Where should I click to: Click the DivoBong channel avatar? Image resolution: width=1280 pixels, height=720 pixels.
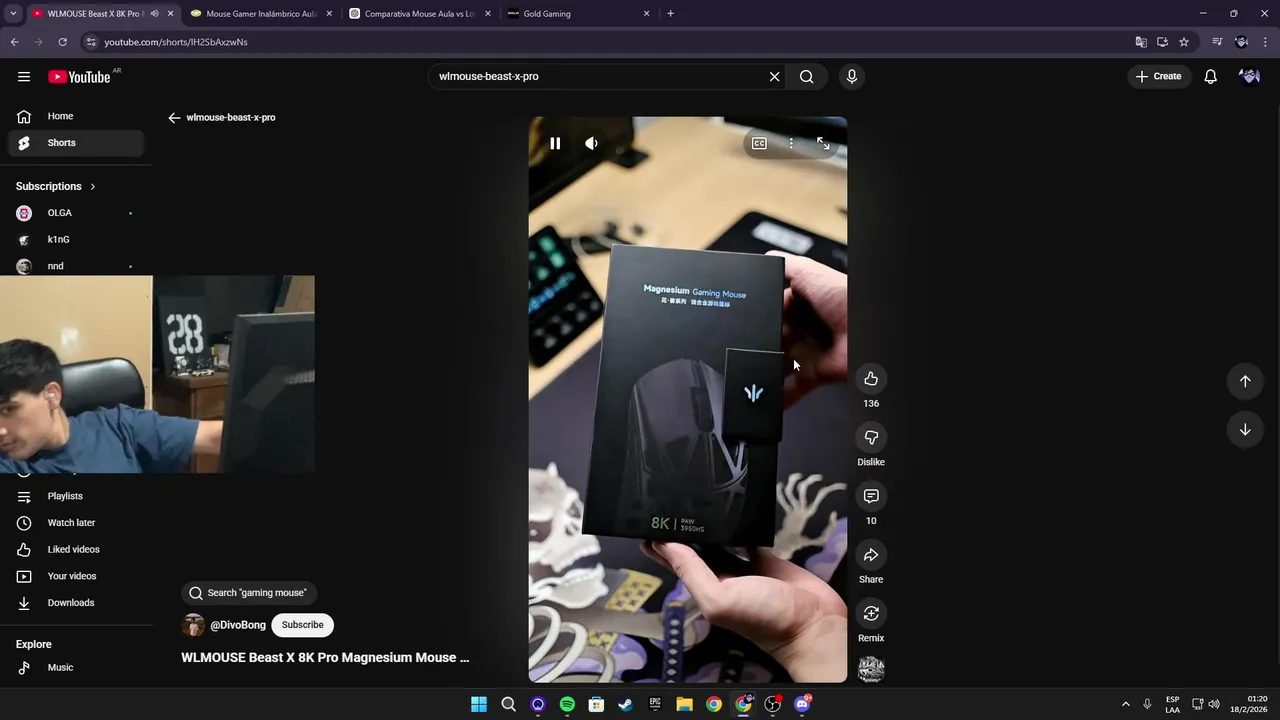tap(193, 625)
